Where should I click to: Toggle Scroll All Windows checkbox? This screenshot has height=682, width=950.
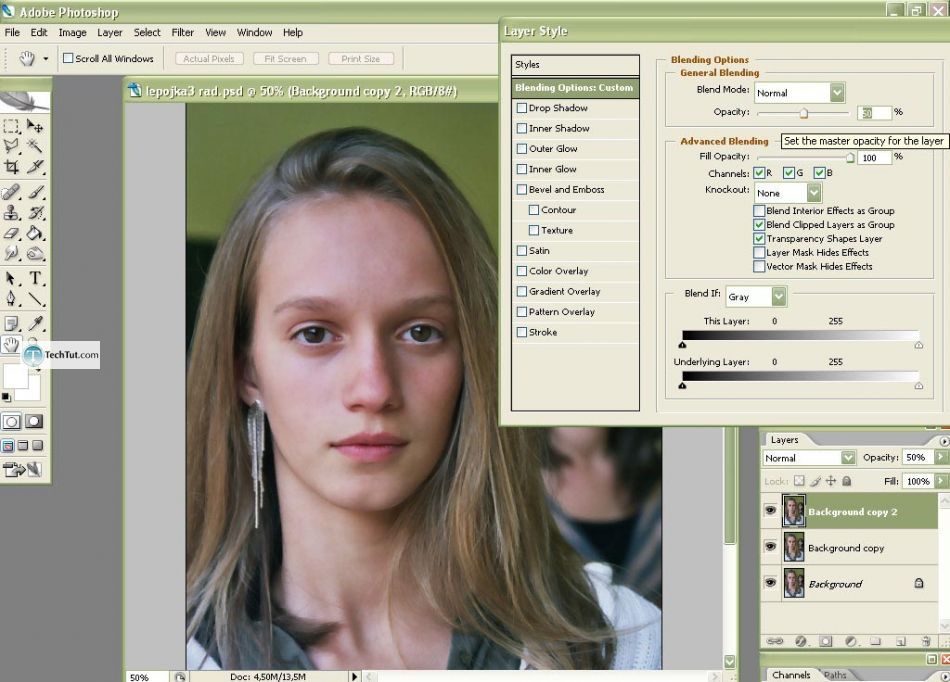(68, 59)
